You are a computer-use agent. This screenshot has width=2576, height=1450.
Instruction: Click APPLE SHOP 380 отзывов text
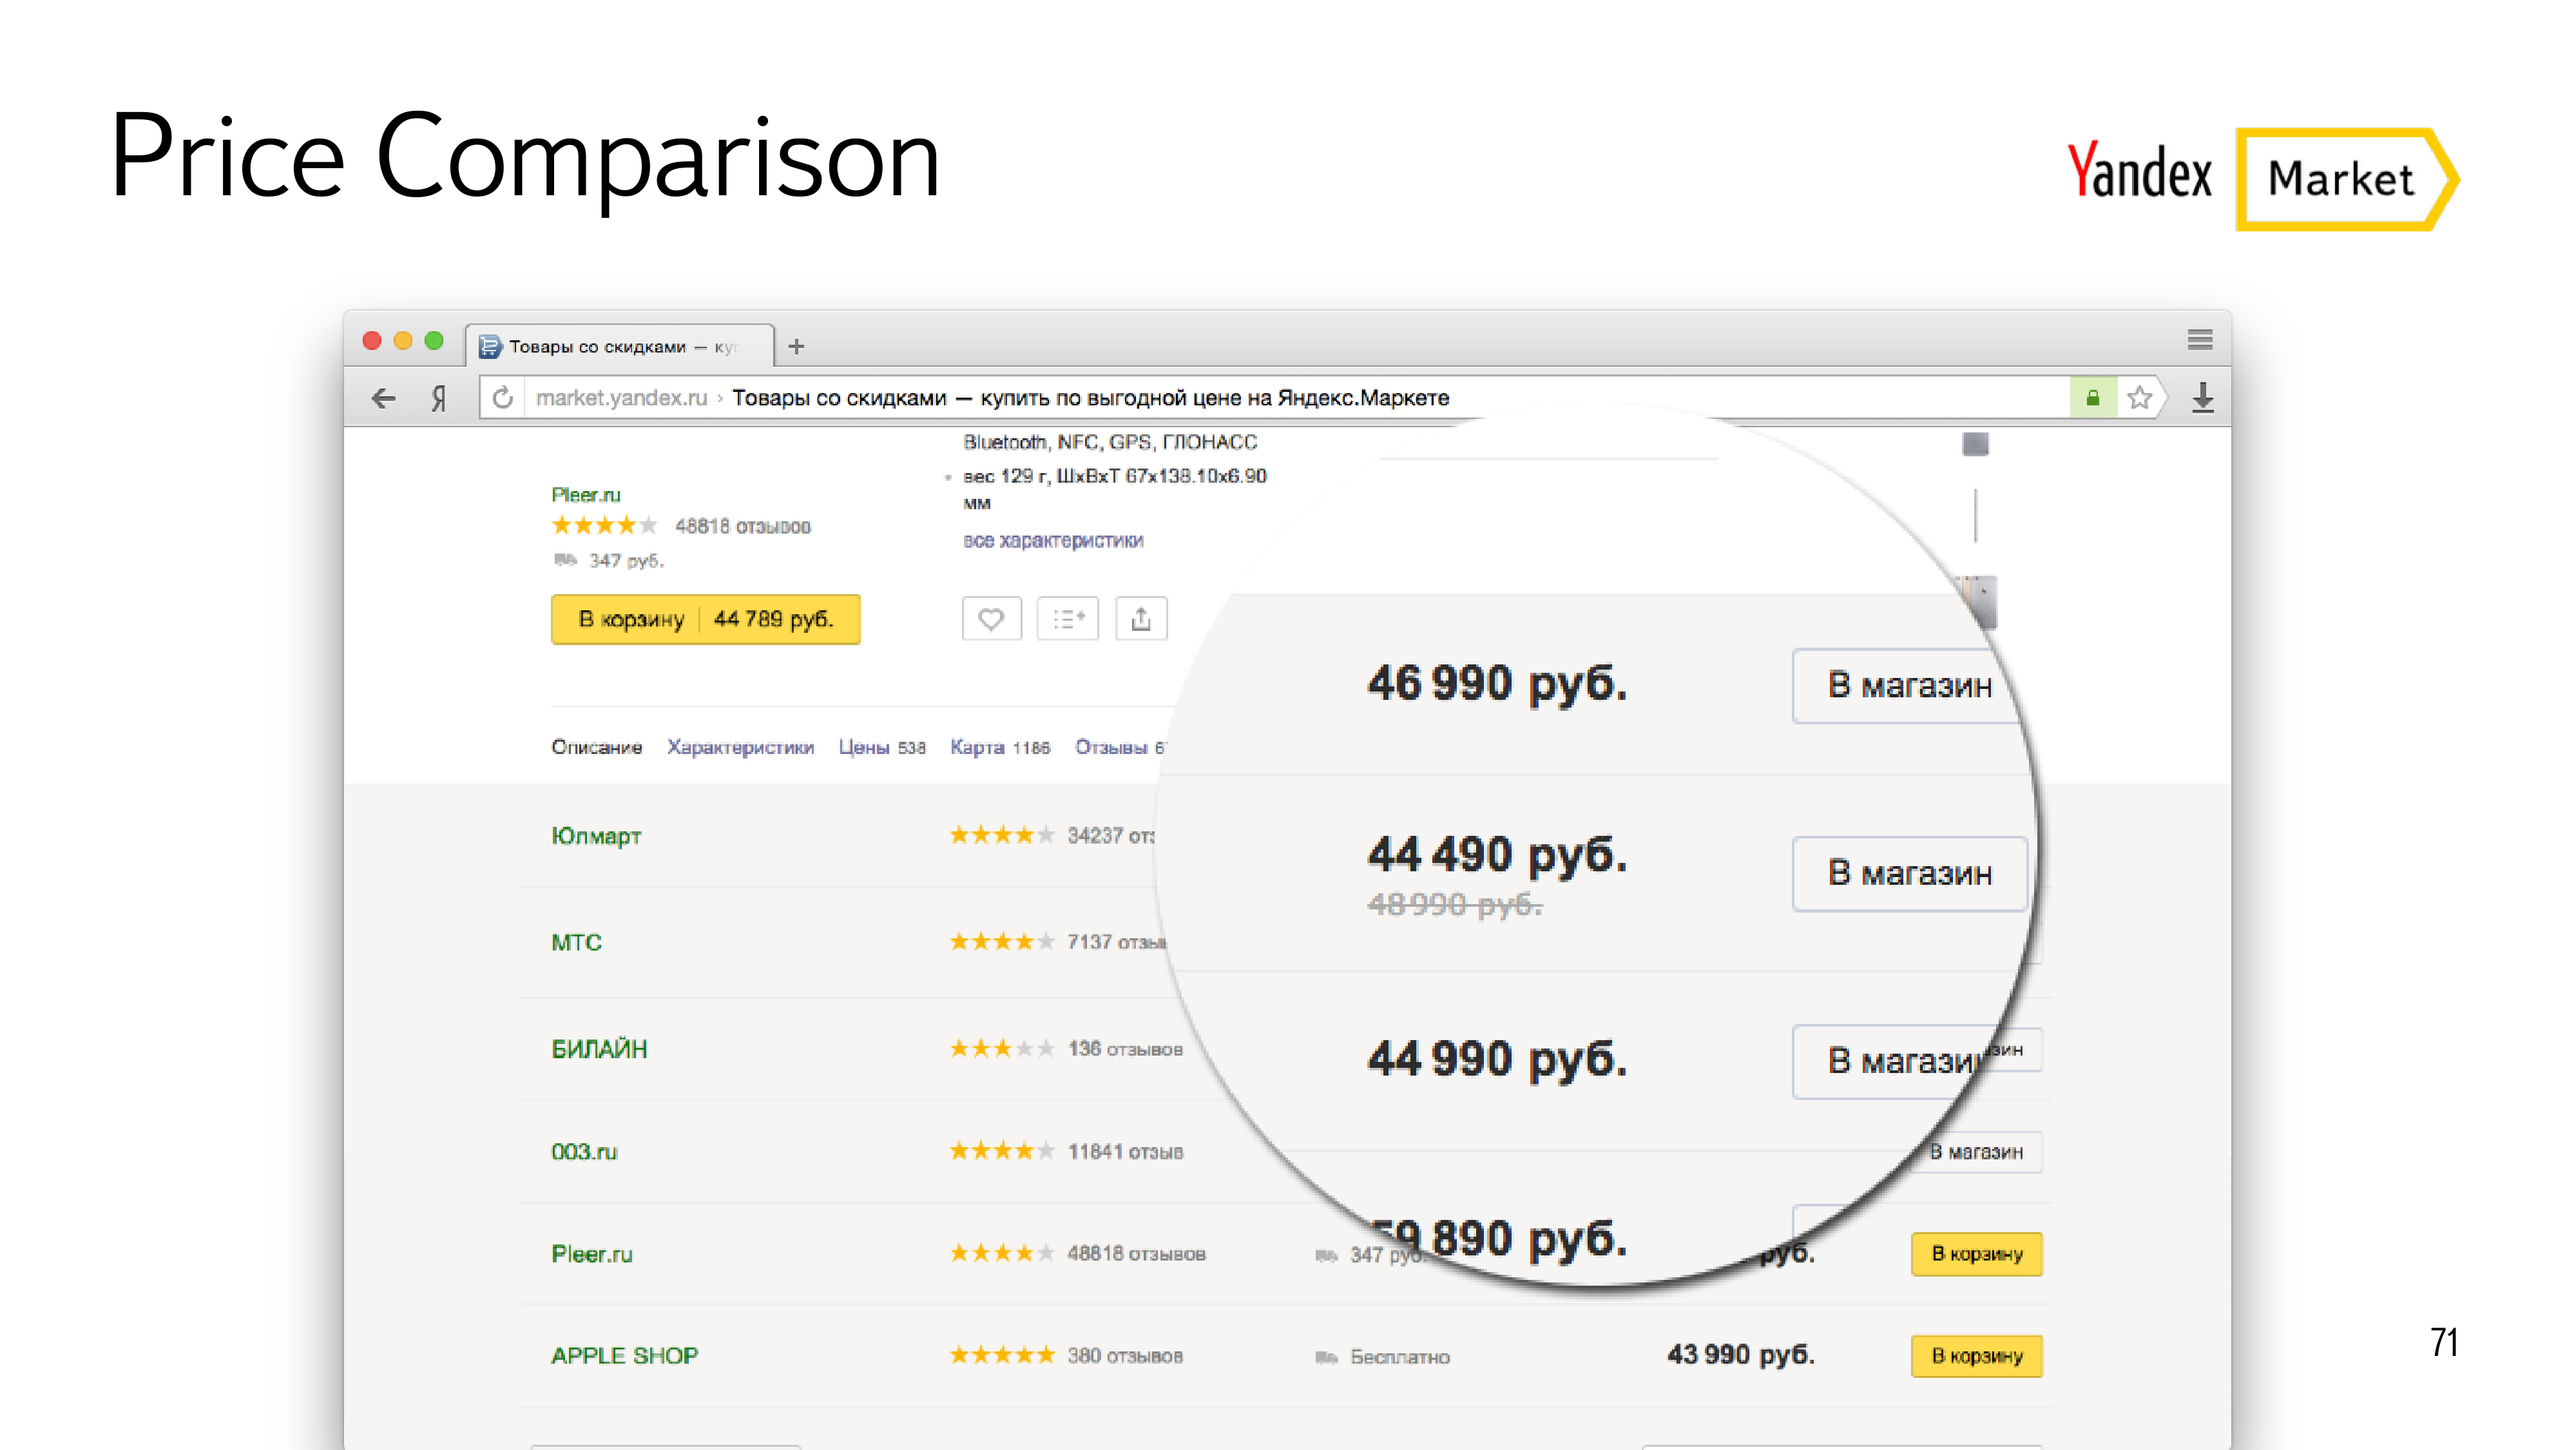click(1125, 1356)
